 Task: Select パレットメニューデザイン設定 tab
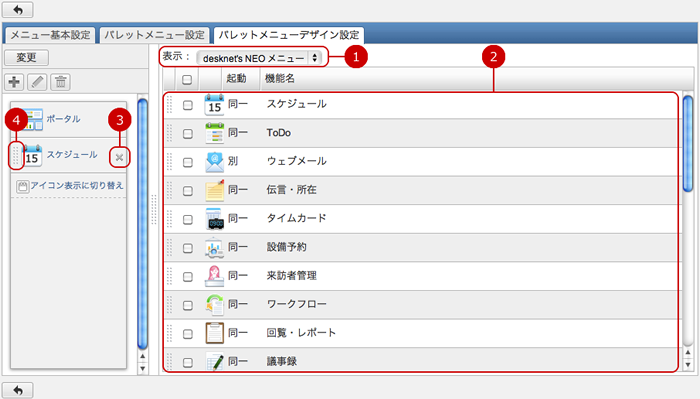[x=288, y=35]
